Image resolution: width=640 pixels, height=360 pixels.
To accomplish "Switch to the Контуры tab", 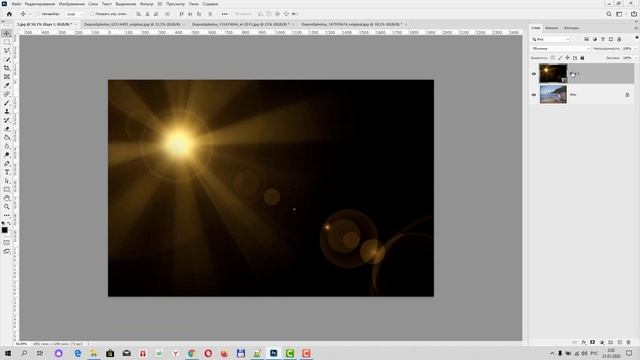I will coord(571,28).
